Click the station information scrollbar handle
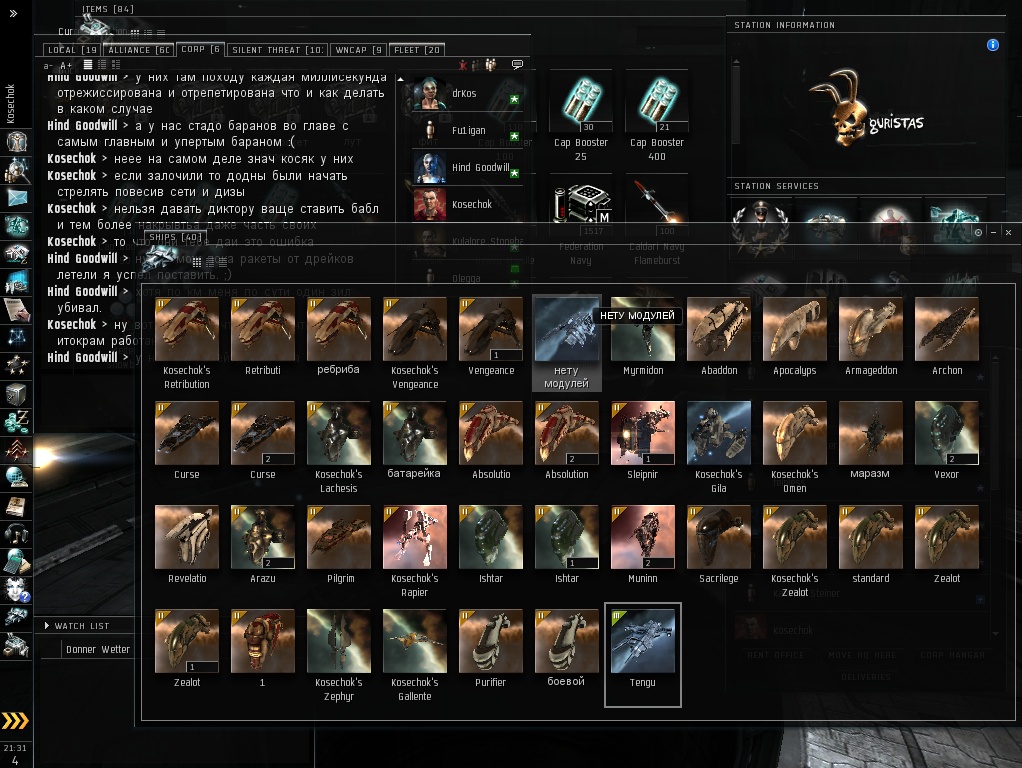The image size is (1022, 768). click(736, 104)
